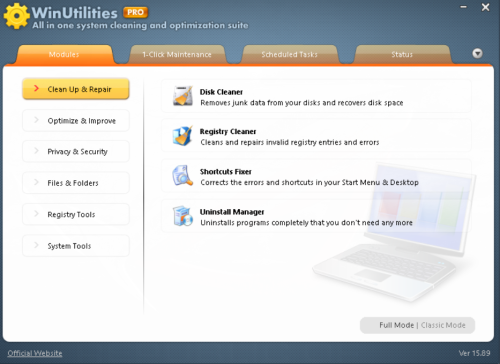Click the WinUtilities gear logo
Viewport: 500px width, 364px height.
[16, 16]
